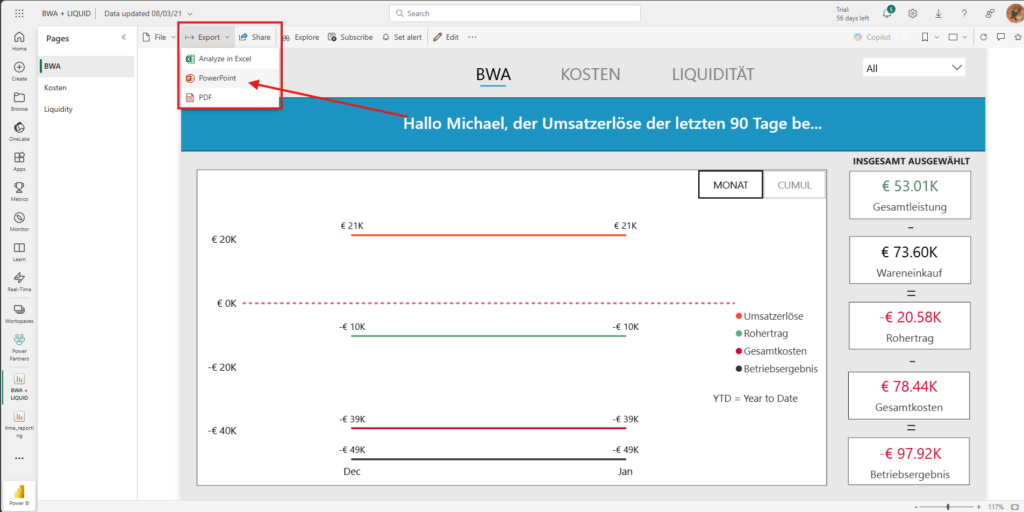This screenshot has width=1024, height=512.
Task: Click the Explore button
Action: [300, 37]
